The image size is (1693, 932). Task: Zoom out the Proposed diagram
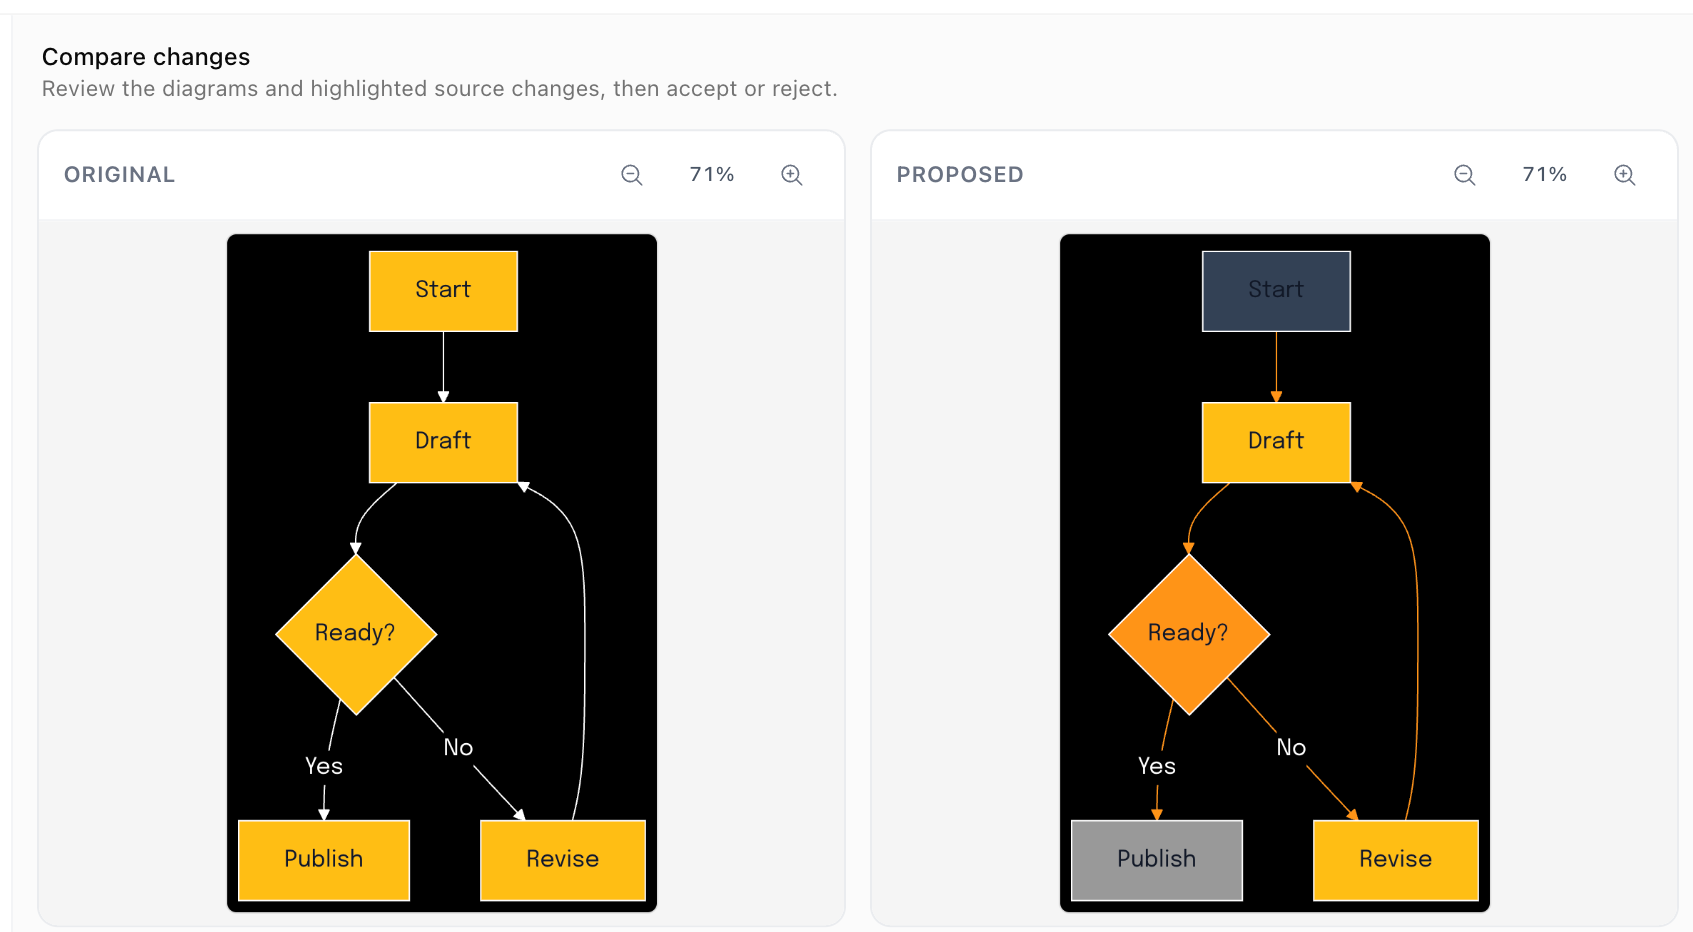(x=1464, y=175)
